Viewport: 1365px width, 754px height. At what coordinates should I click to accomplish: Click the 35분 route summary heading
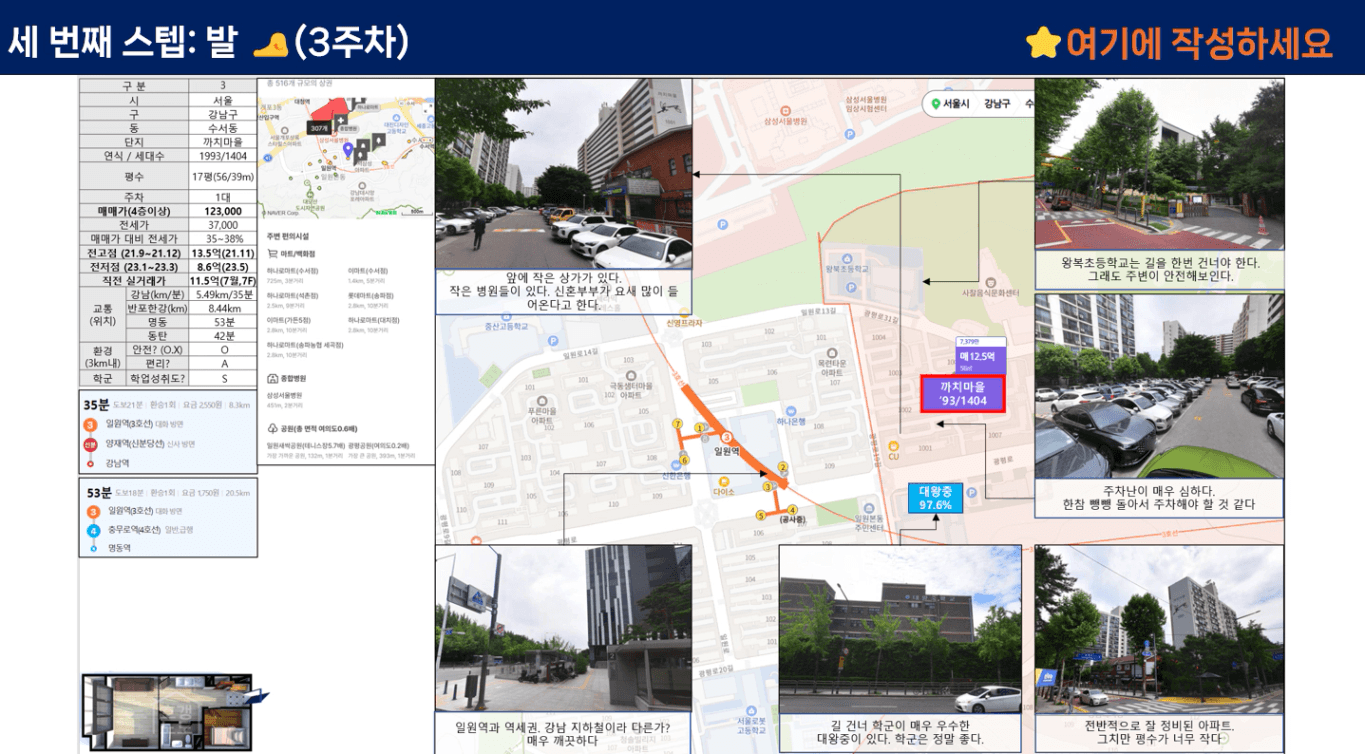[96, 405]
